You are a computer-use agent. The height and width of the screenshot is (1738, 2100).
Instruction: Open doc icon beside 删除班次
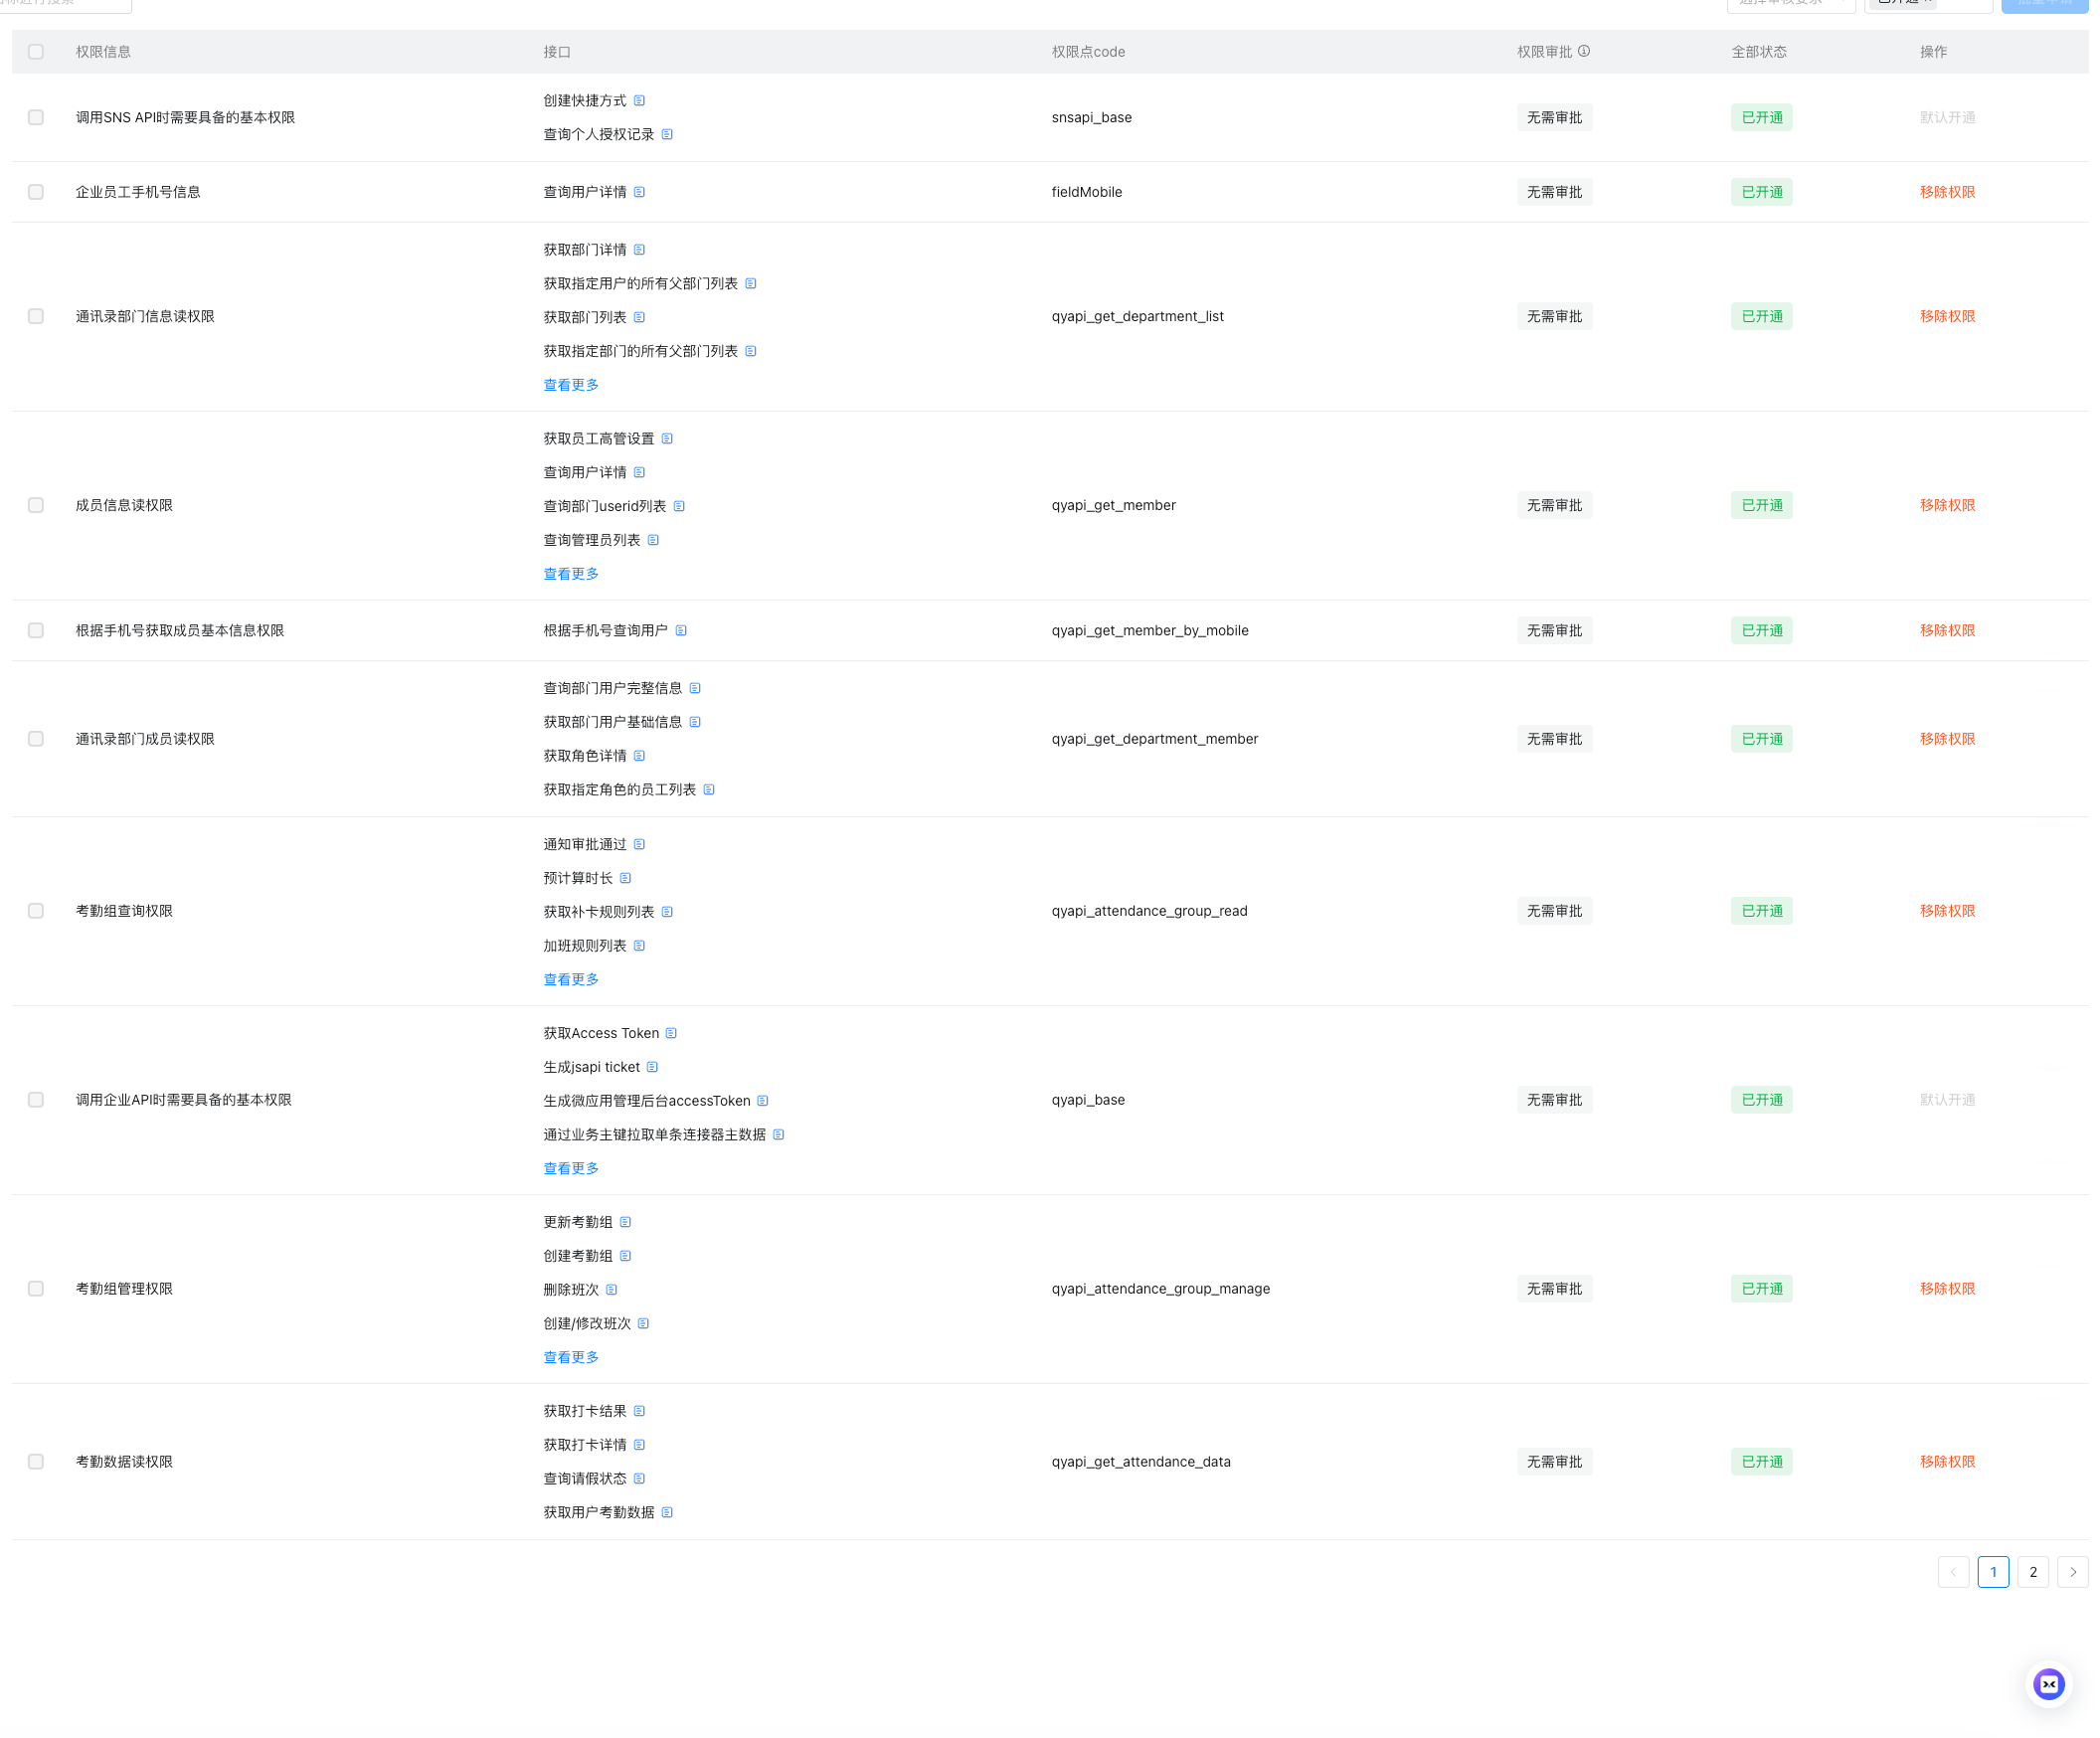click(x=611, y=1291)
